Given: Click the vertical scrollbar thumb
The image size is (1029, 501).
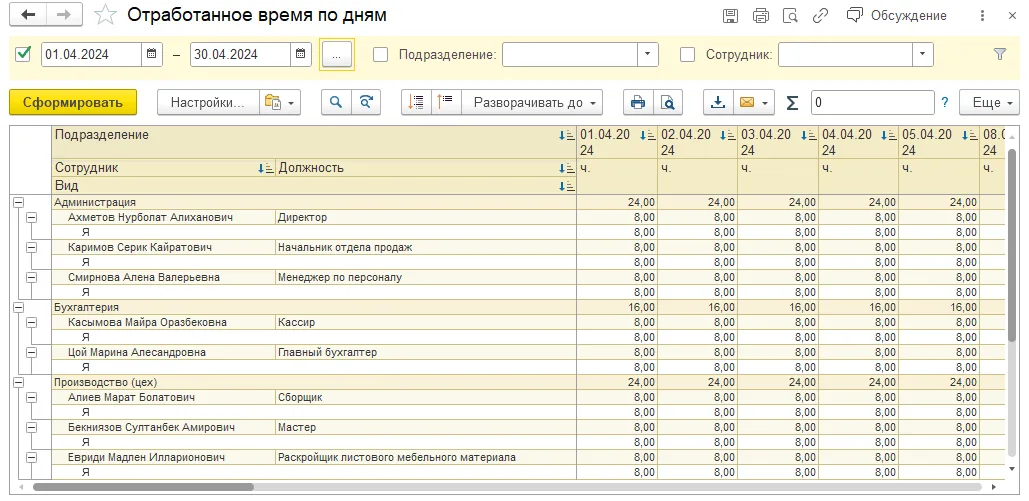Looking at the screenshot, I should tap(1011, 244).
